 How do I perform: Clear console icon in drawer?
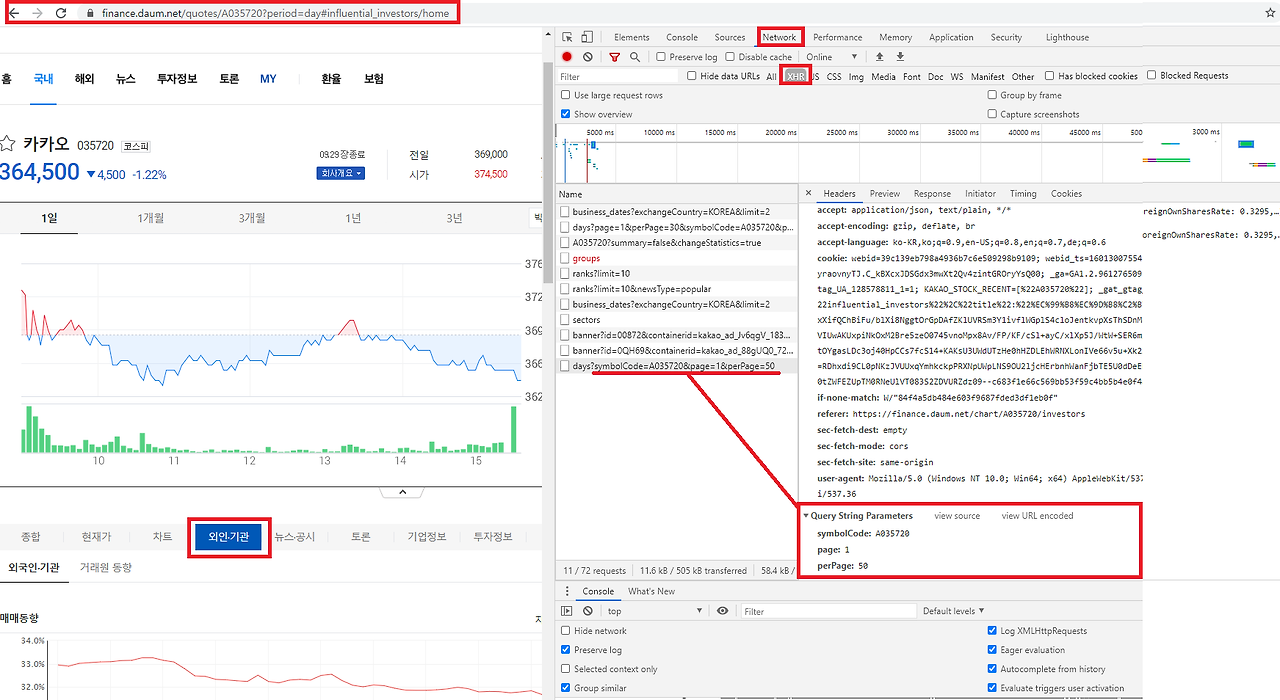click(588, 611)
